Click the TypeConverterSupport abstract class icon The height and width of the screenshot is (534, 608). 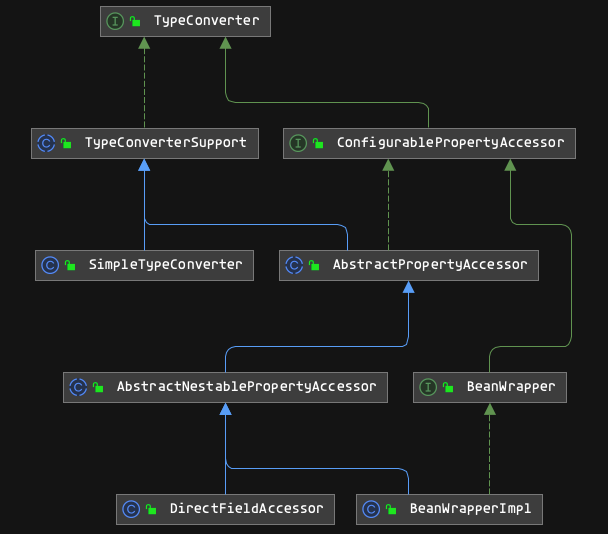[x=46, y=143]
